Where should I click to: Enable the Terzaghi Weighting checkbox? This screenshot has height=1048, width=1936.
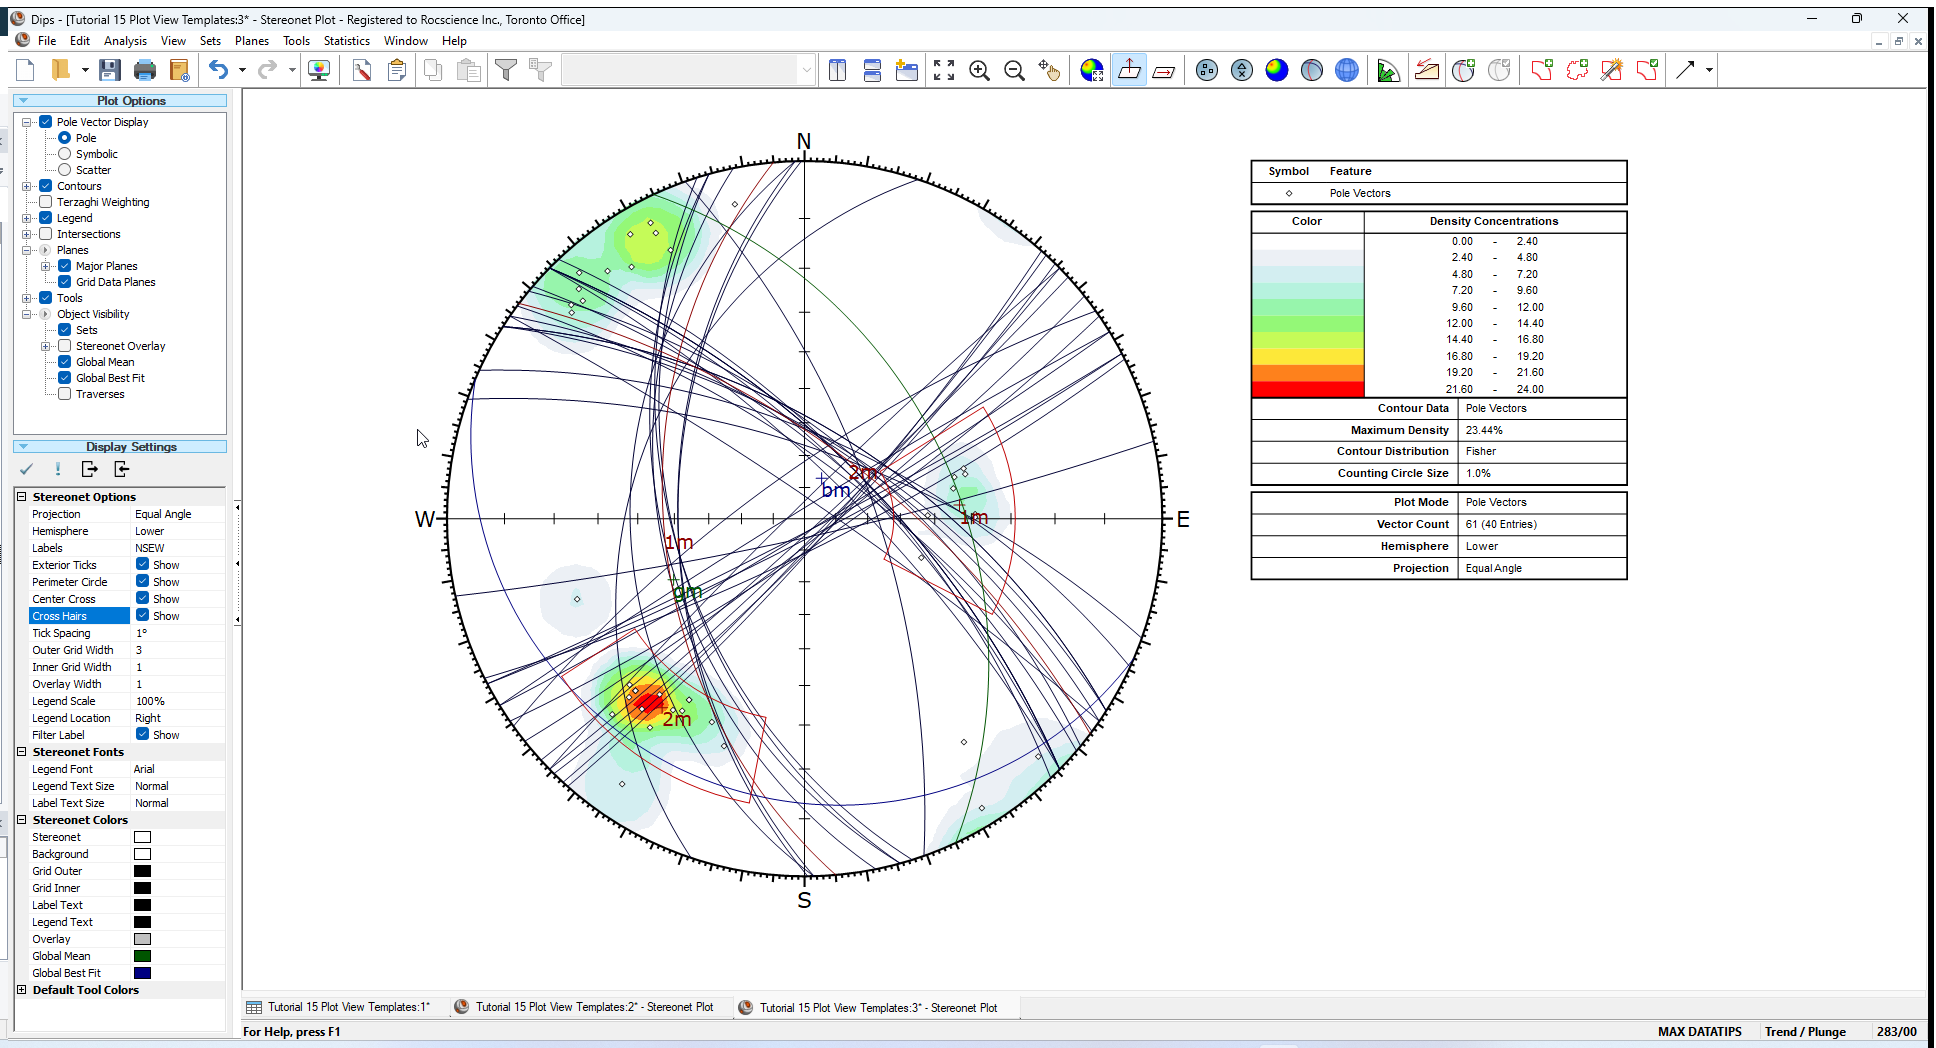(46, 201)
